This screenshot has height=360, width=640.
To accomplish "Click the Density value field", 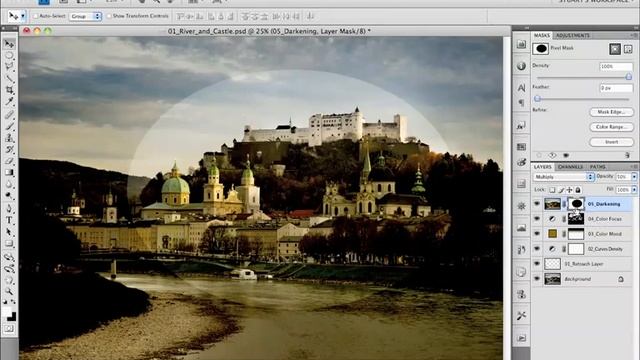I will 616,67.
